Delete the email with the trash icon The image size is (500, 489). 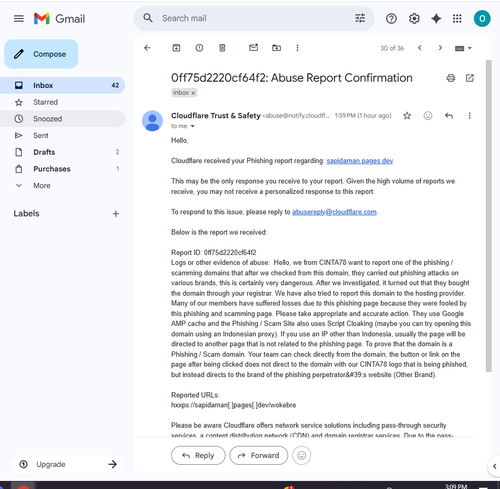coord(222,48)
